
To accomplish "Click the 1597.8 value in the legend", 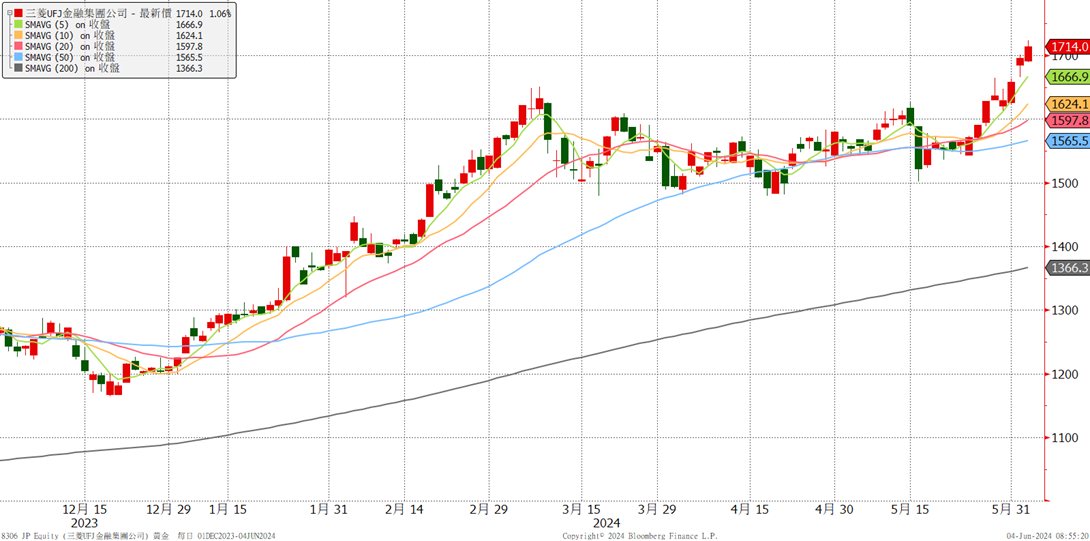I will [190, 47].
